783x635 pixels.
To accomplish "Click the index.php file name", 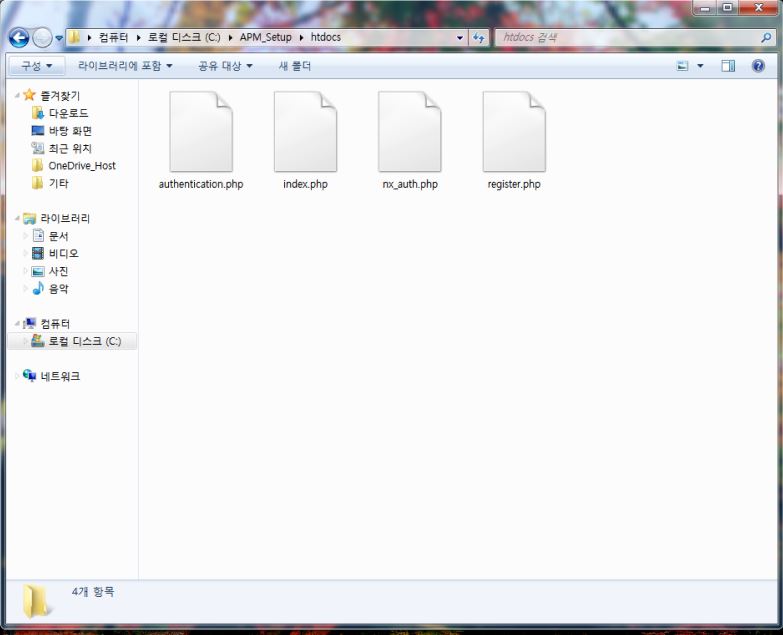I will click(x=305, y=184).
